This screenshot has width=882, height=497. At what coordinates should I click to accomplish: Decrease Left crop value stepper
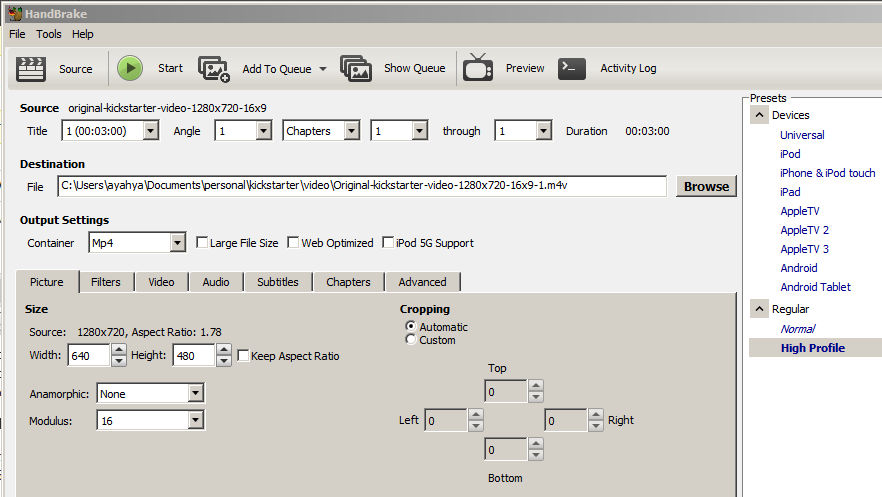click(476, 426)
